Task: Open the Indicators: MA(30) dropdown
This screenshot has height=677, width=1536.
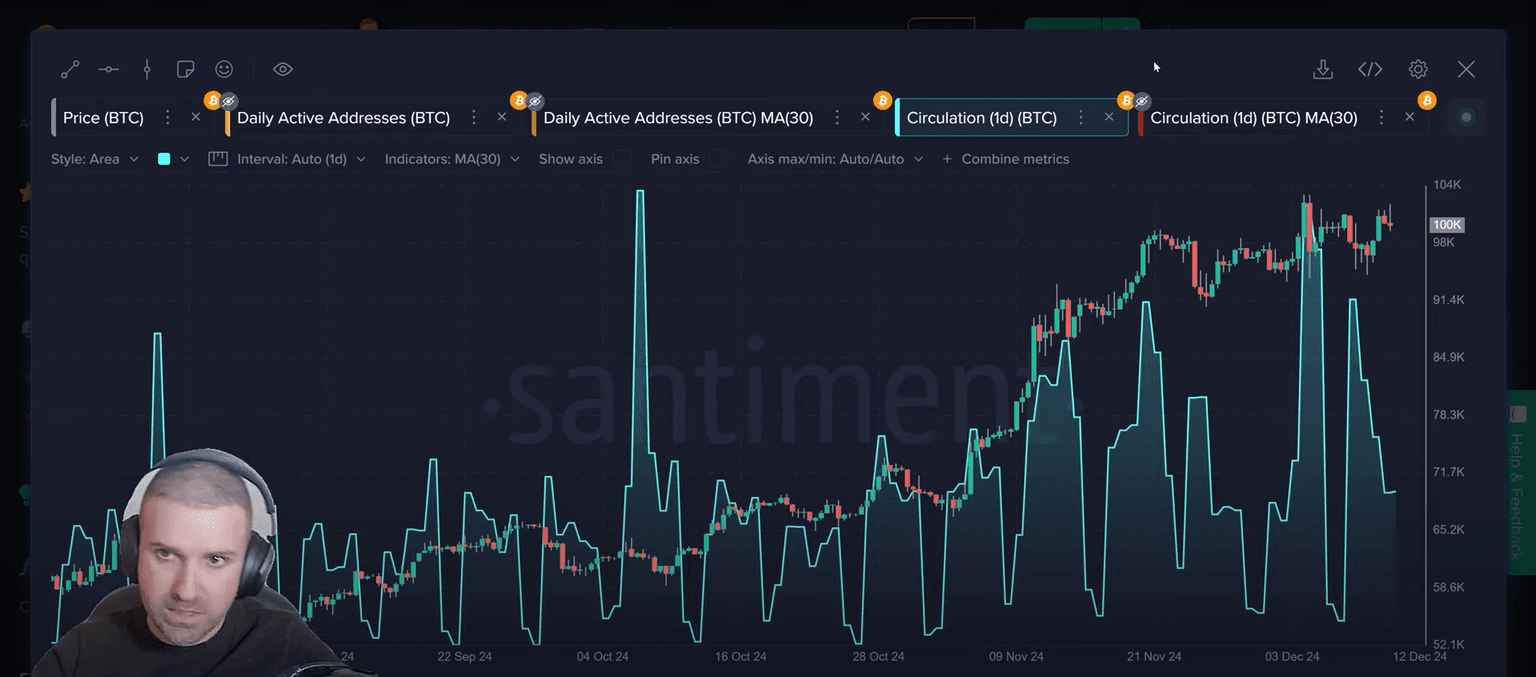Action: pos(452,159)
